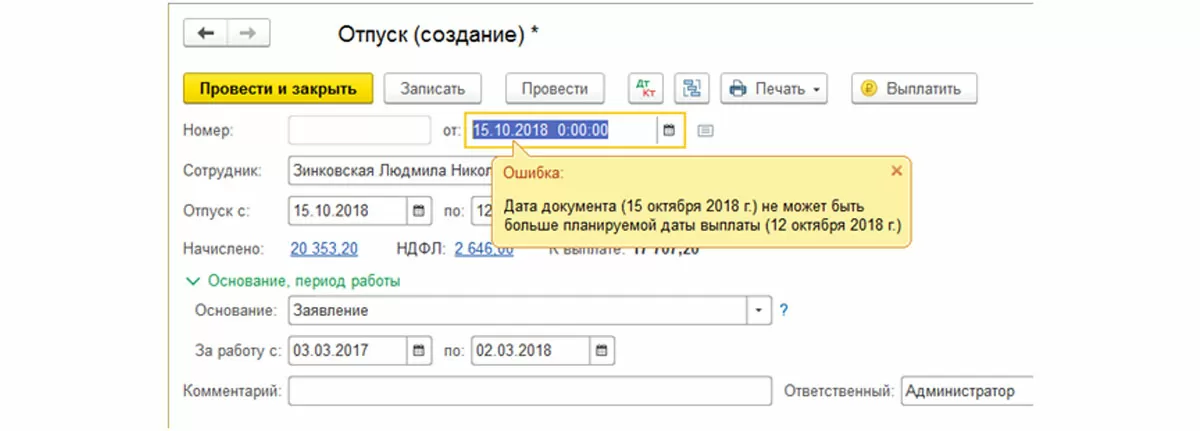Click the period end date 02.03.2018
The height and width of the screenshot is (431, 1200).
(x=529, y=351)
